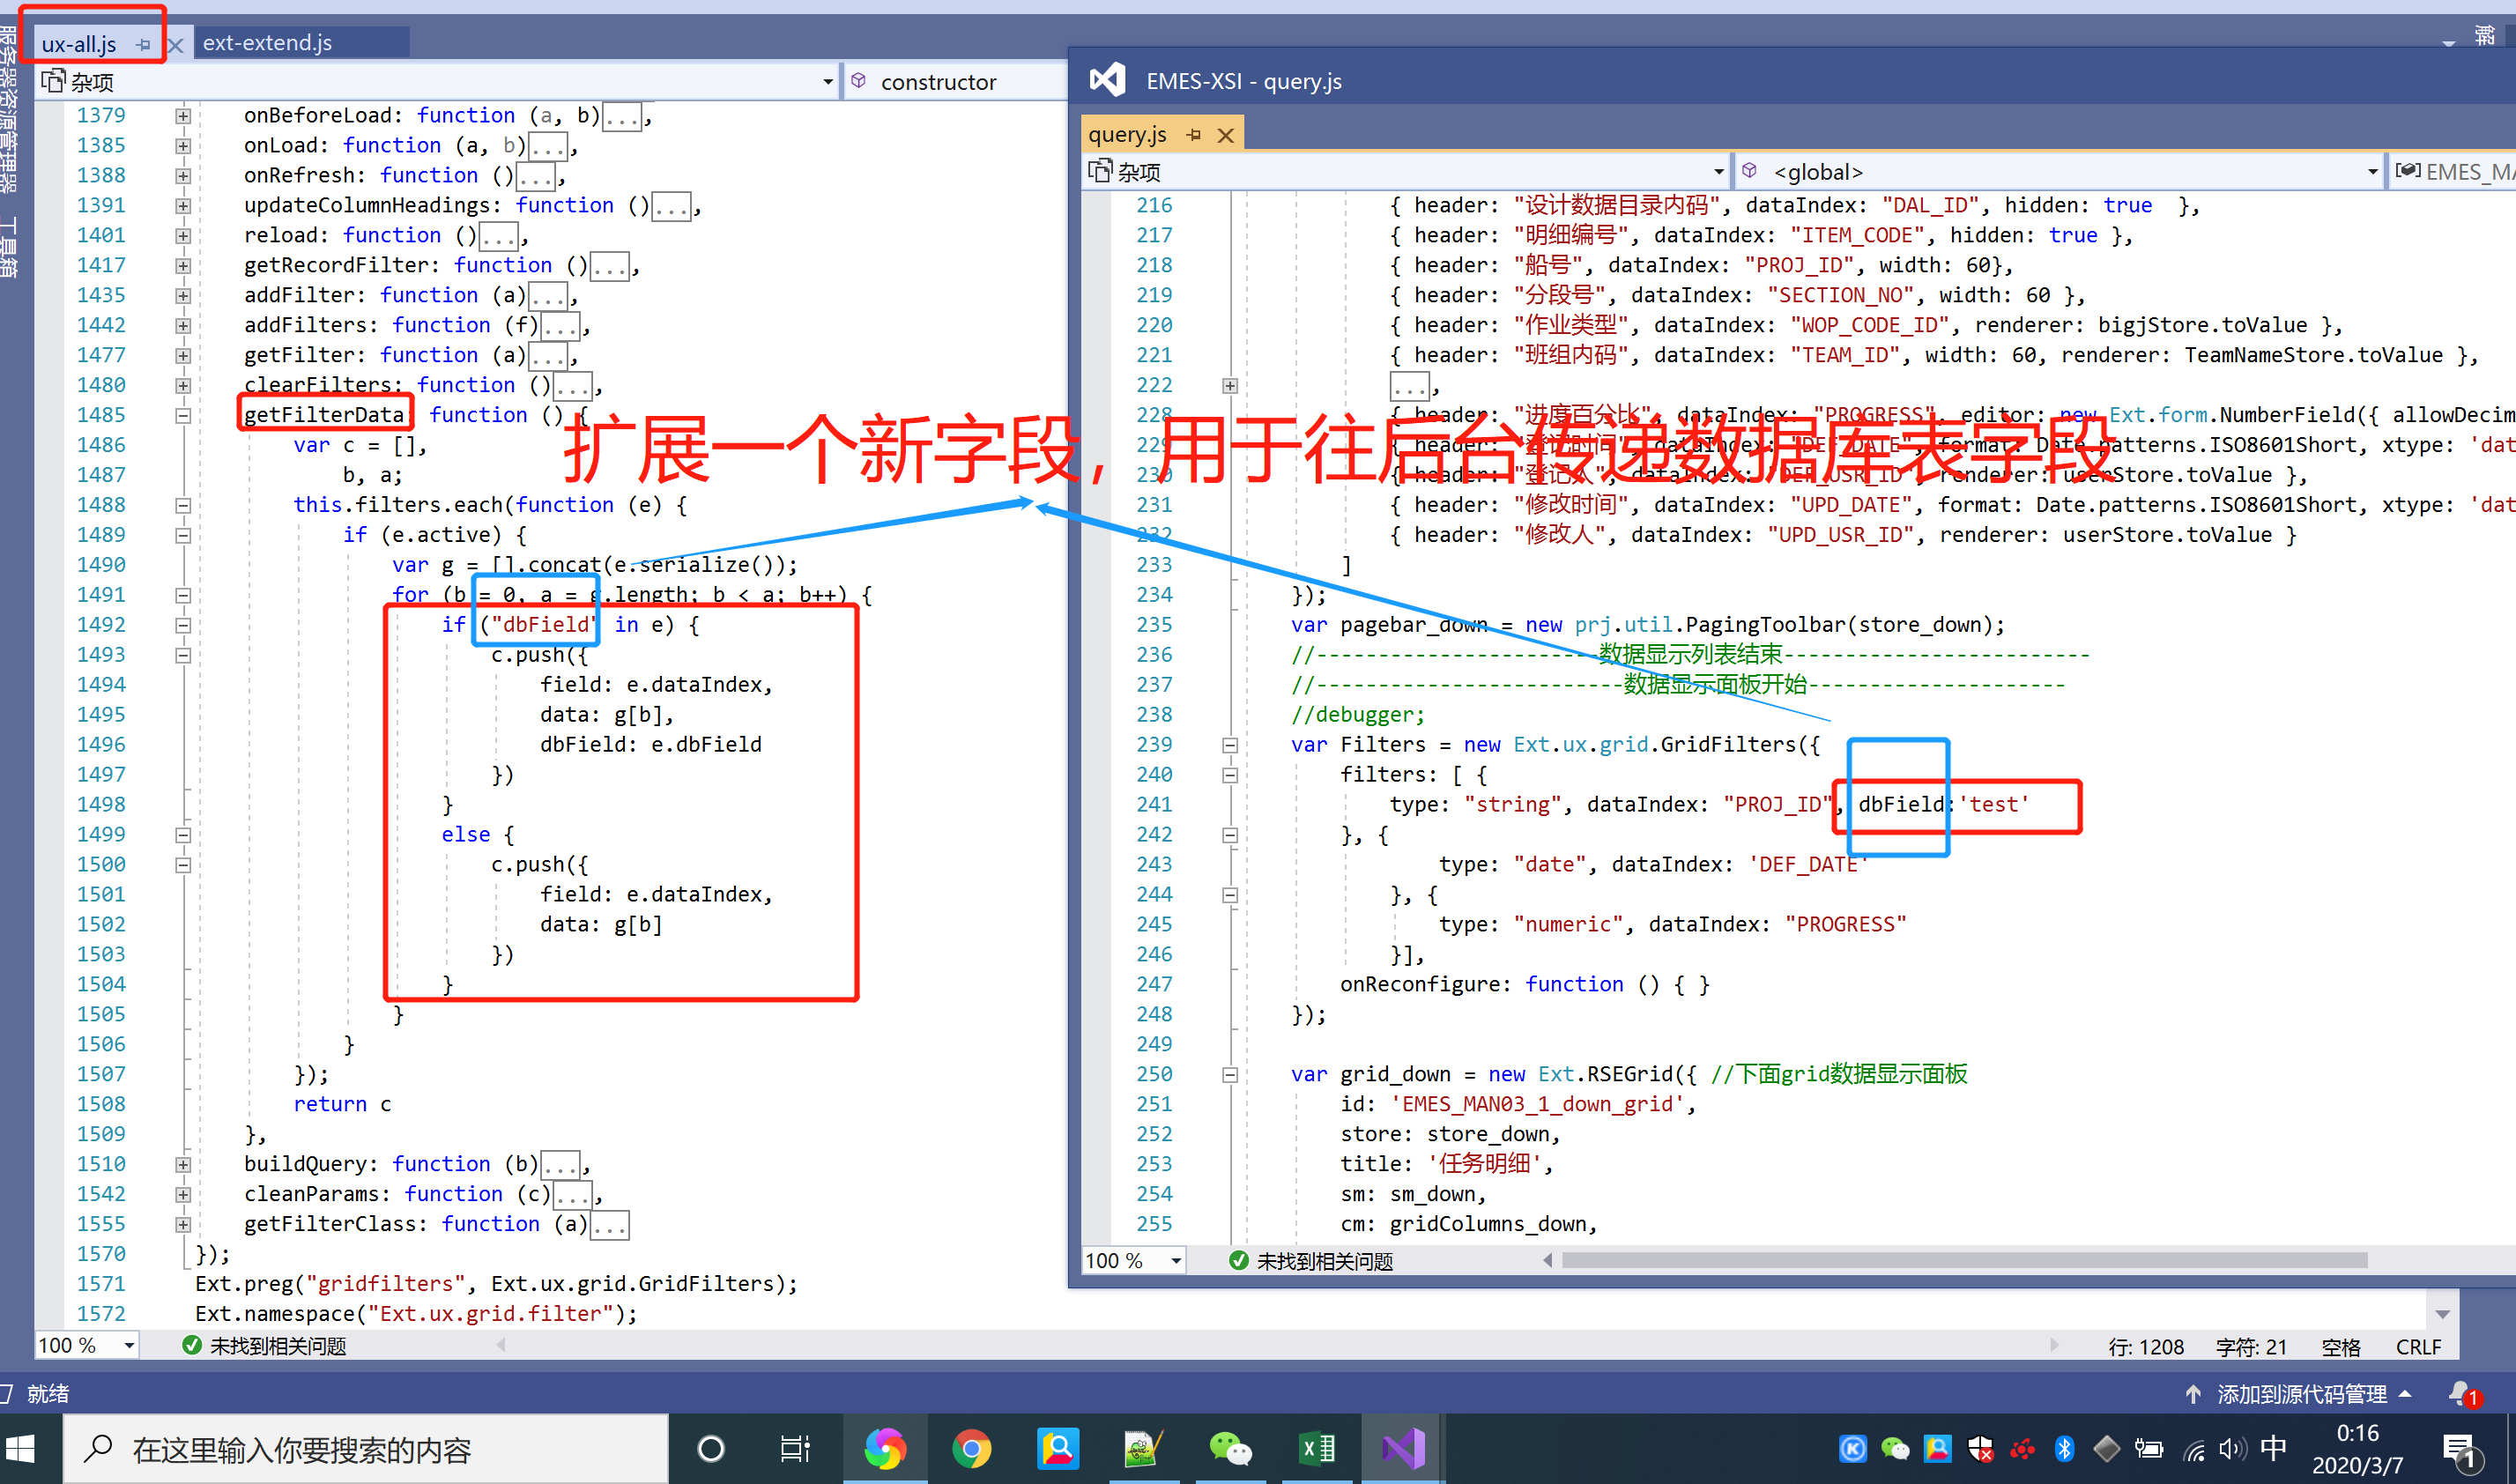Expand clearFilters on line 1480
The image size is (2516, 1484).
click(183, 386)
